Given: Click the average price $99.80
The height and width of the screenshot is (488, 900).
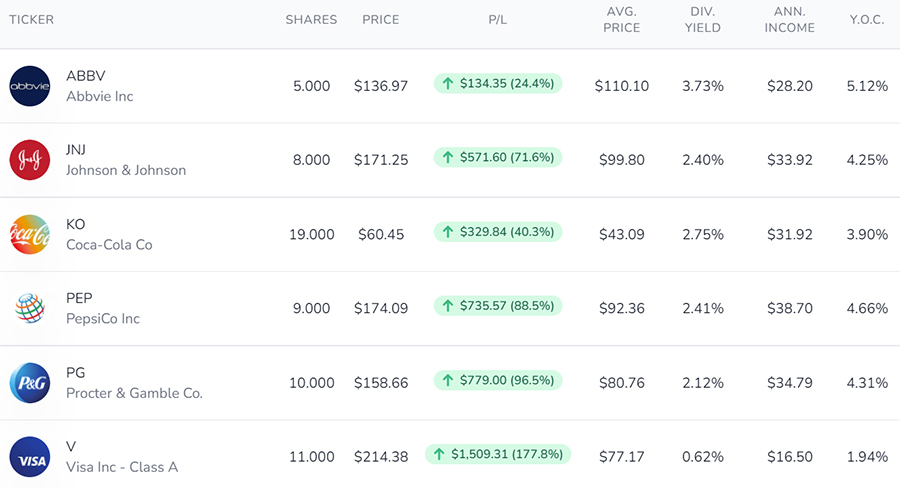Looking at the screenshot, I should coord(622,160).
